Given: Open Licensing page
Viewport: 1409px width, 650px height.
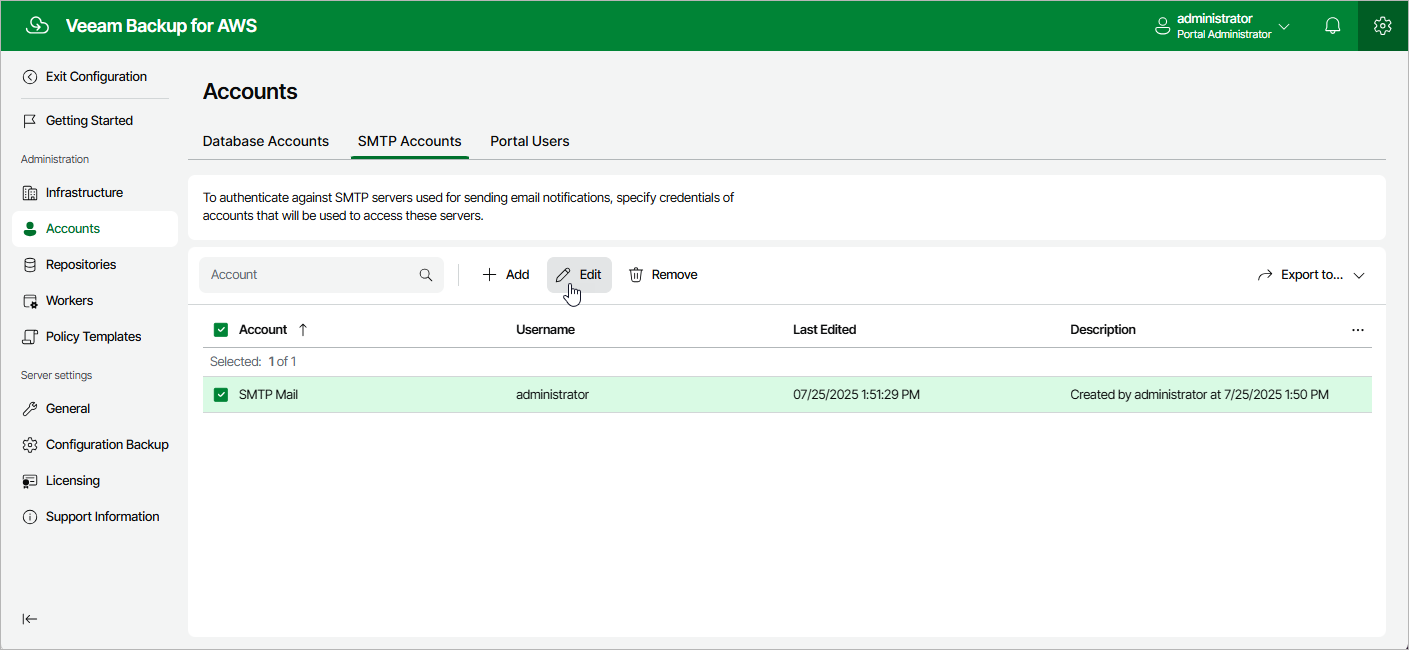Looking at the screenshot, I should (73, 481).
